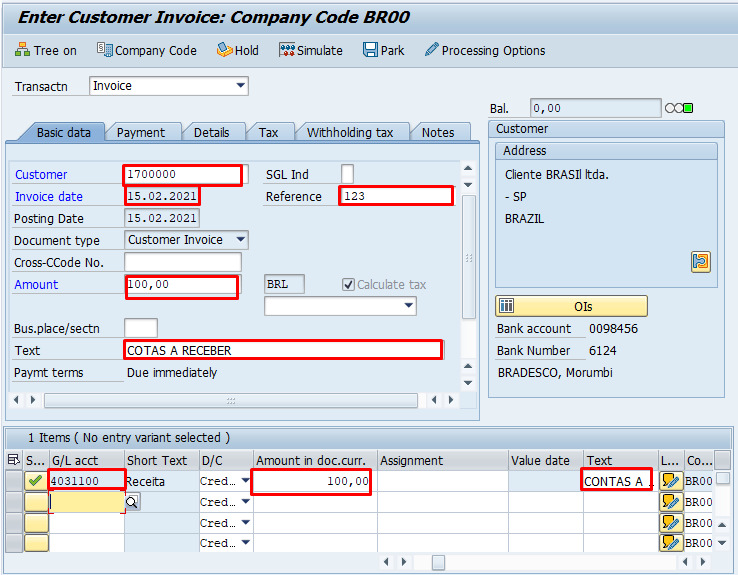The image size is (738, 575).
Task: Open search help beside G/L acct field
Action: click(132, 503)
